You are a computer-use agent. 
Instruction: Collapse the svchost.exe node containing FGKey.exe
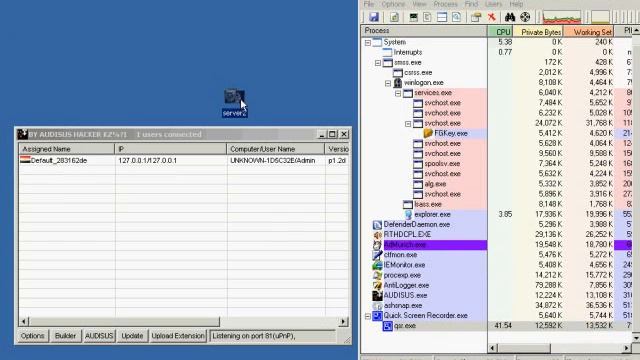(408, 124)
